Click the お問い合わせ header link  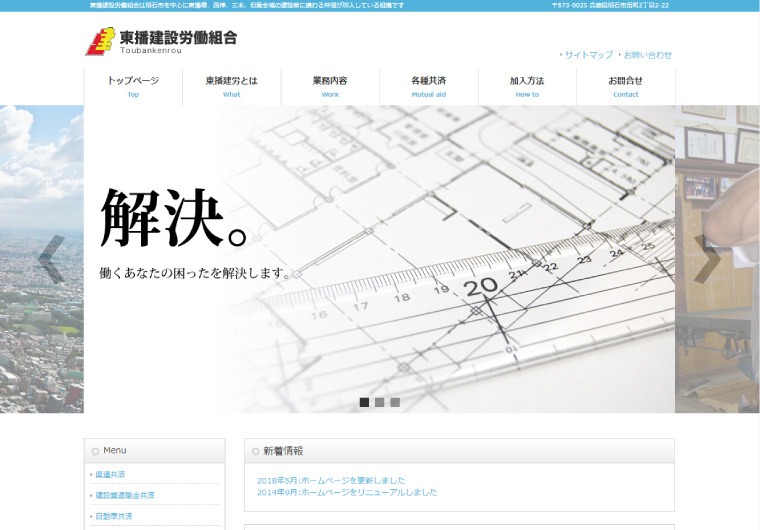pos(647,55)
